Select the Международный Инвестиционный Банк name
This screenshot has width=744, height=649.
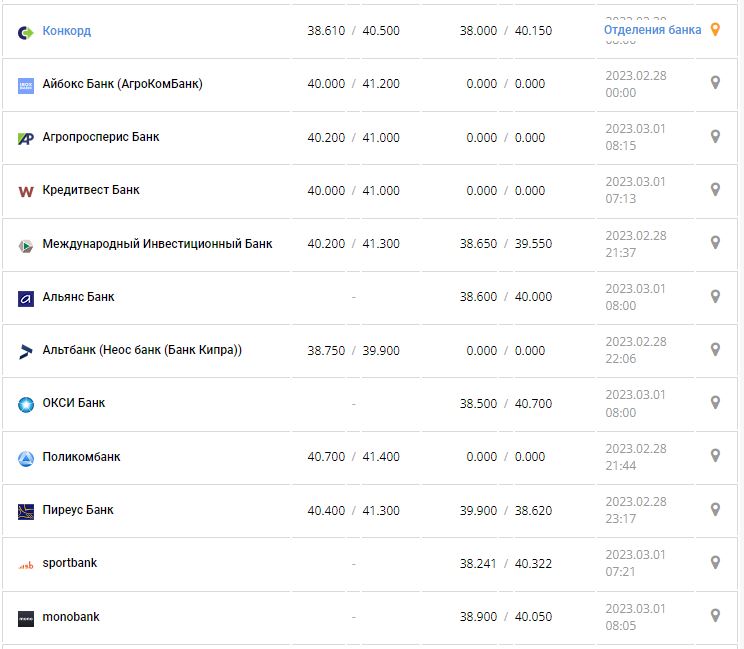click(157, 244)
